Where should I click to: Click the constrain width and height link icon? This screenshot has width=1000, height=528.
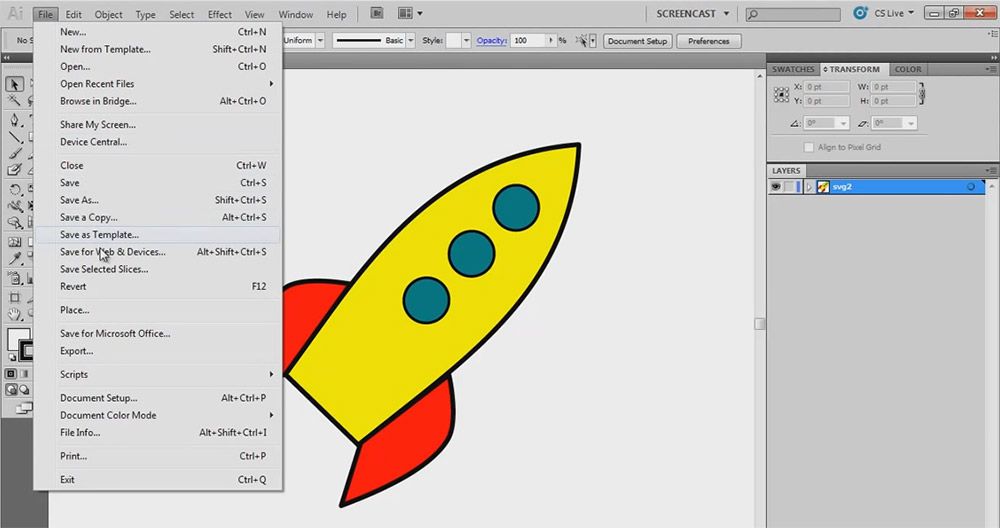[922, 94]
